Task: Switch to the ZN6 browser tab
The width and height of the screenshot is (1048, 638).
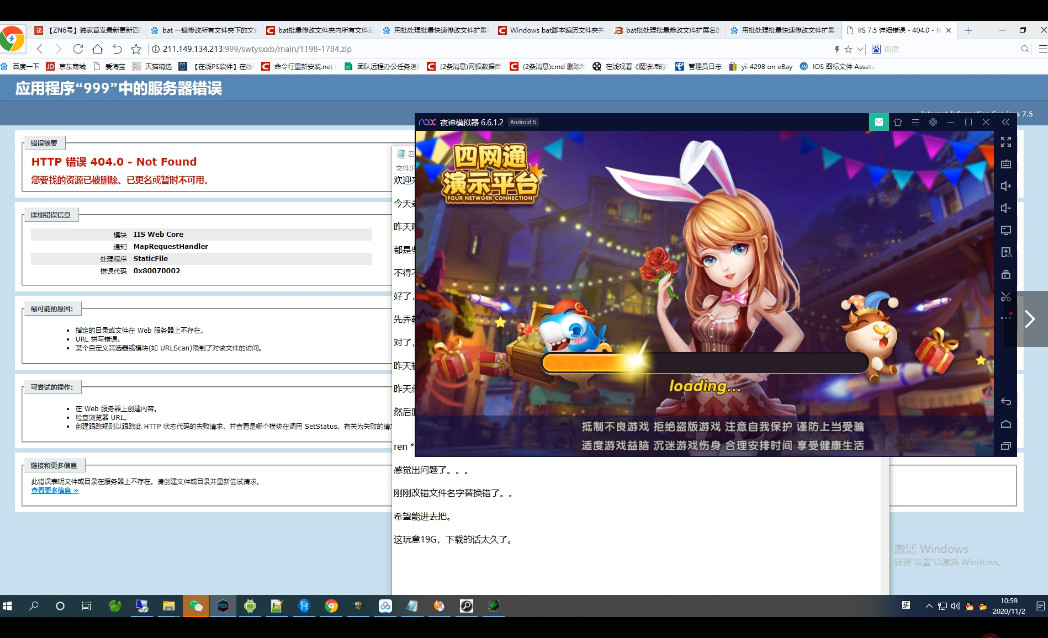Action: pos(87,30)
